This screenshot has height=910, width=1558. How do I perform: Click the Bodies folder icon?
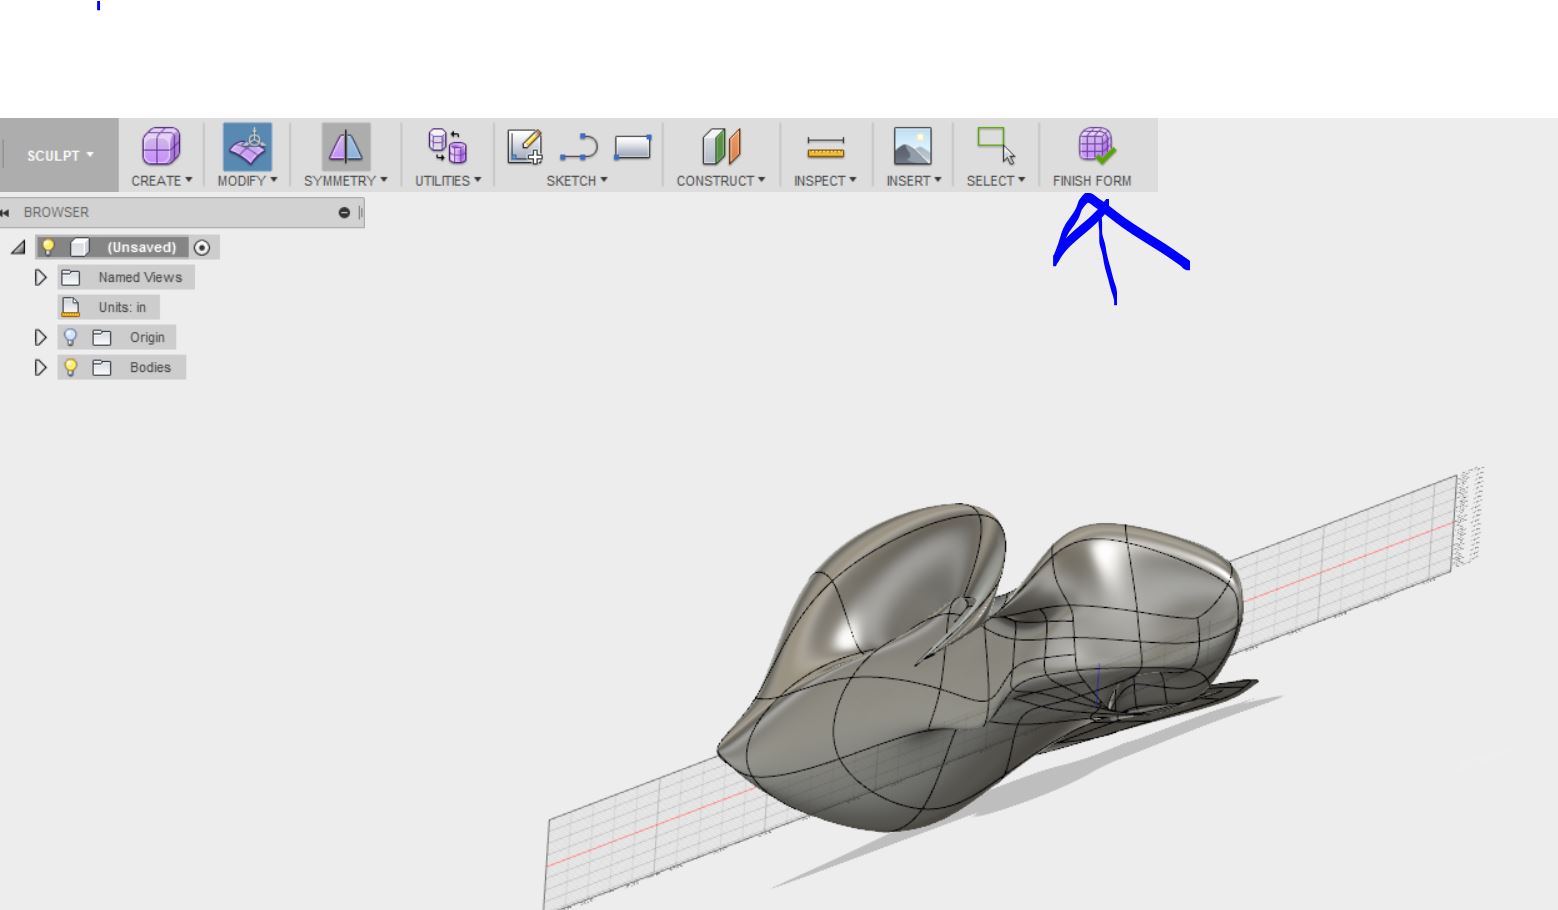(101, 367)
